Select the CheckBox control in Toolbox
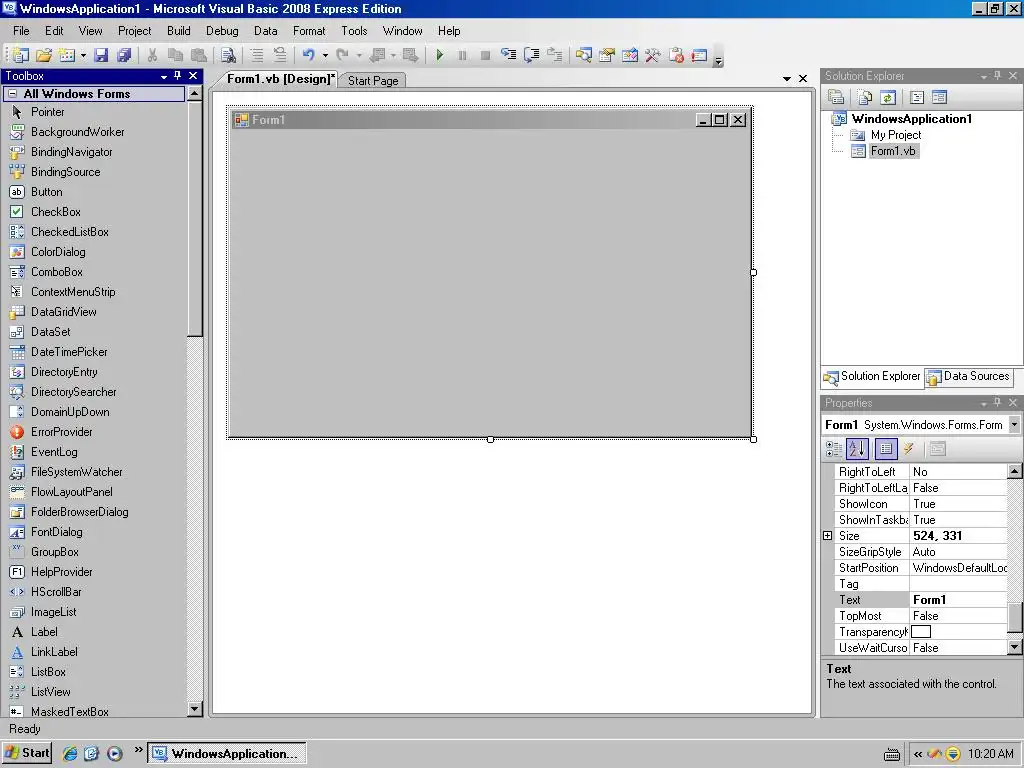This screenshot has width=1024, height=768. 56,212
